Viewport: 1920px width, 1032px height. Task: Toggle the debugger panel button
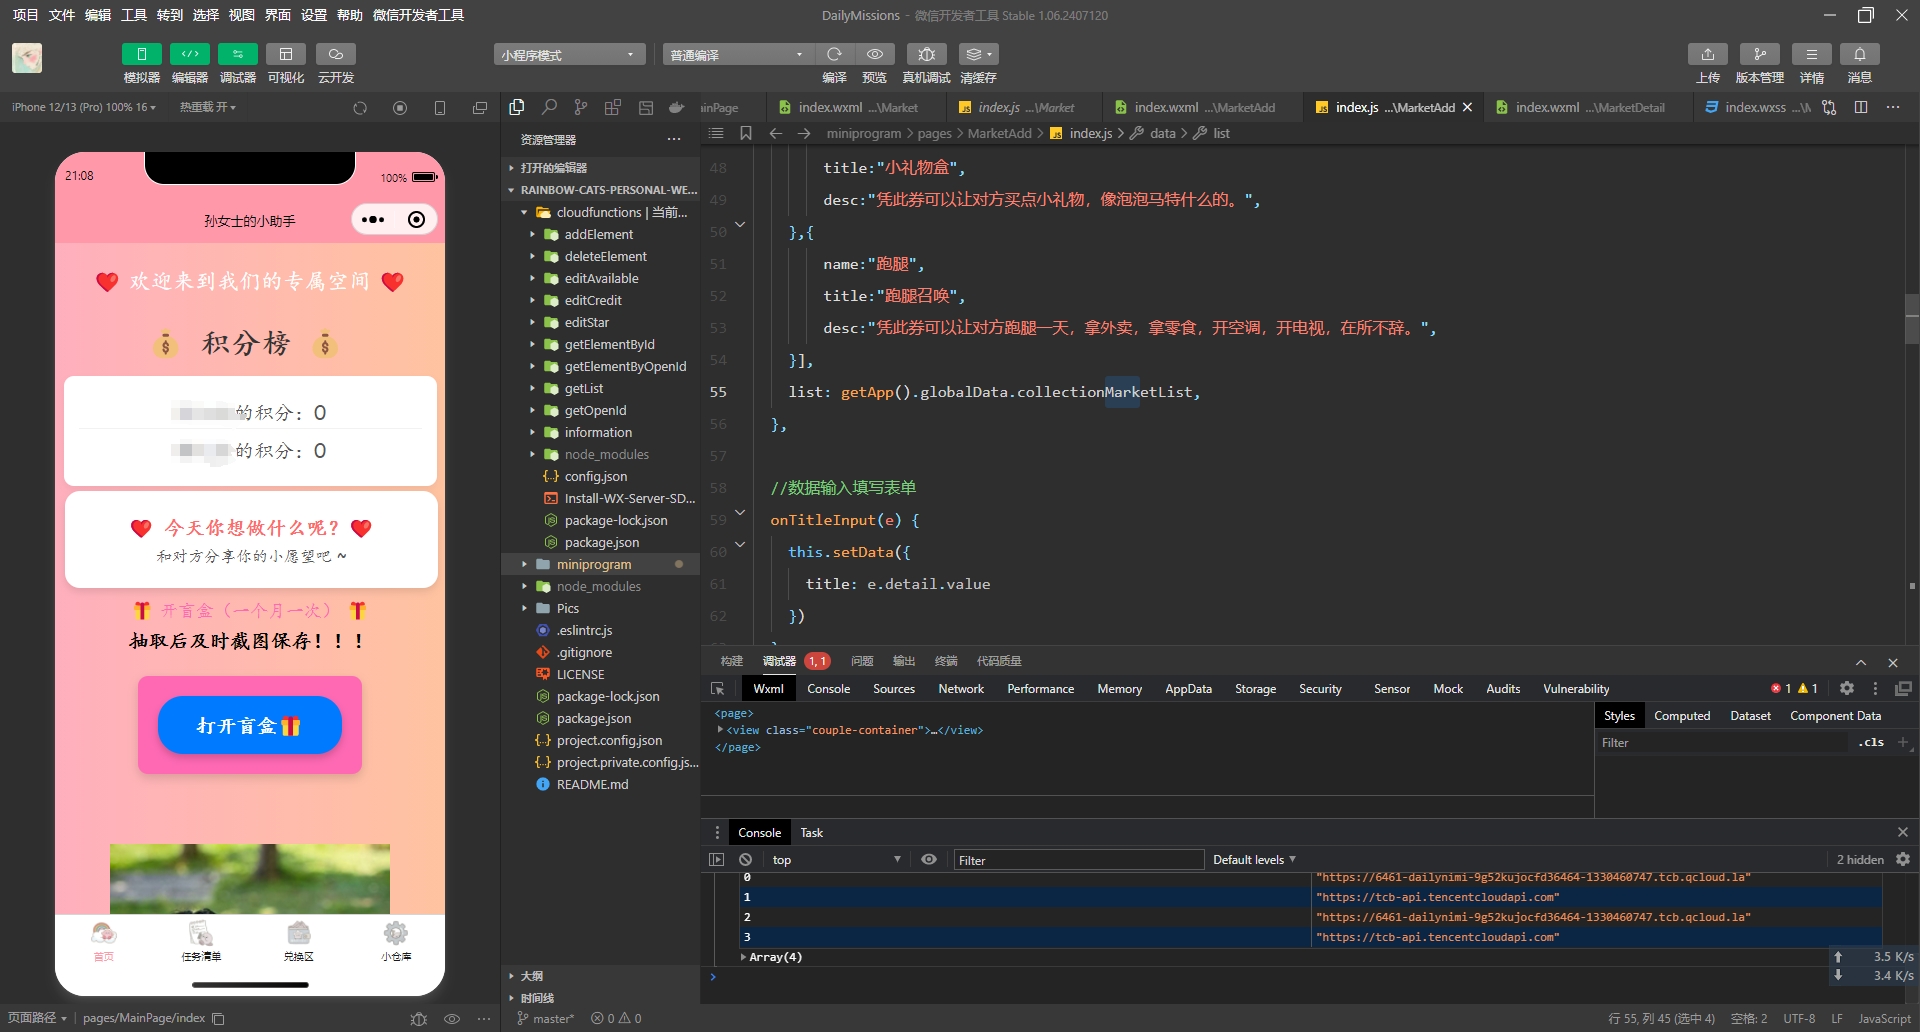(237, 54)
